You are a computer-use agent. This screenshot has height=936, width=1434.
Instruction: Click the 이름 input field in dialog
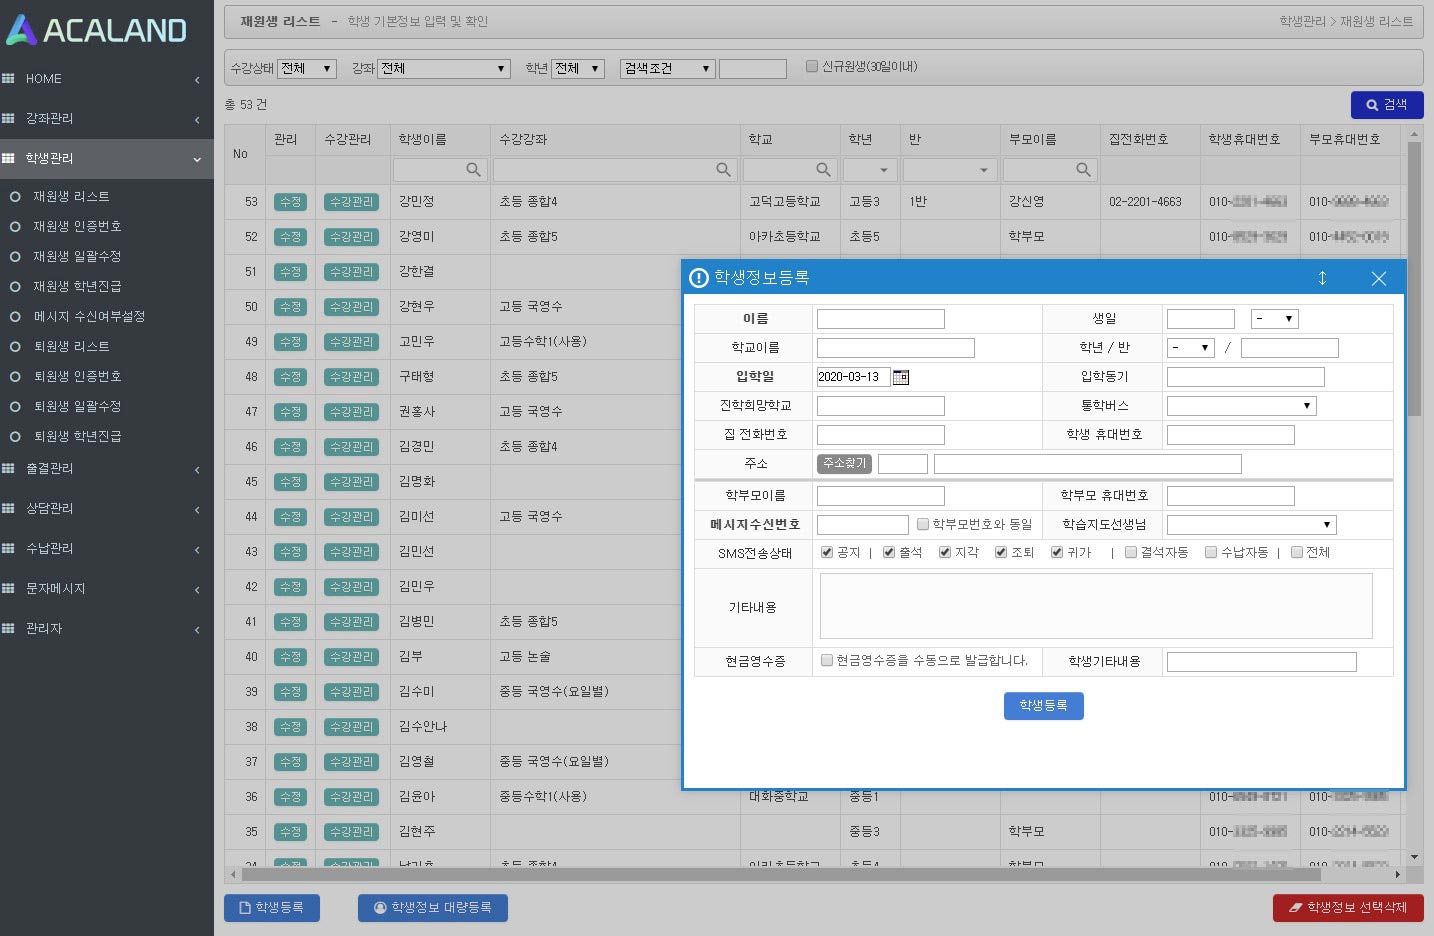point(881,319)
